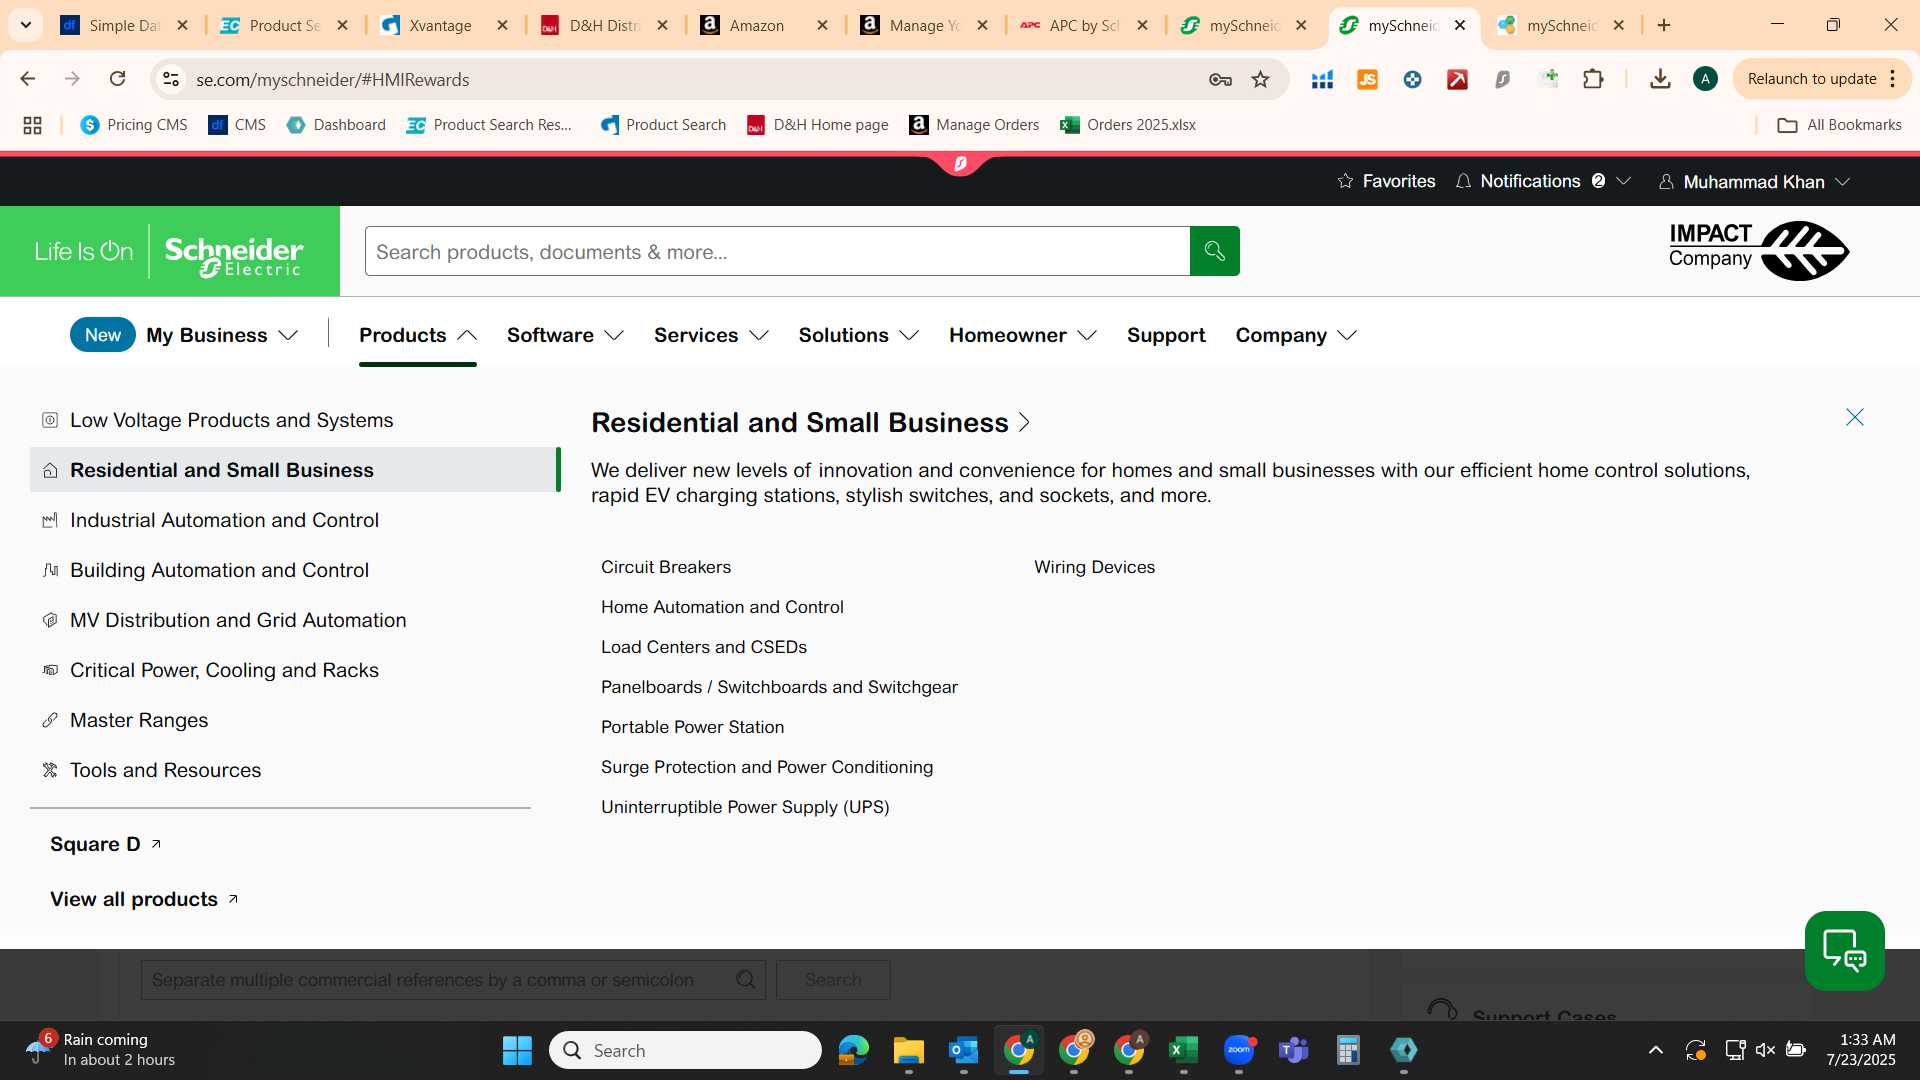Open a new browser tab

coord(1664,25)
